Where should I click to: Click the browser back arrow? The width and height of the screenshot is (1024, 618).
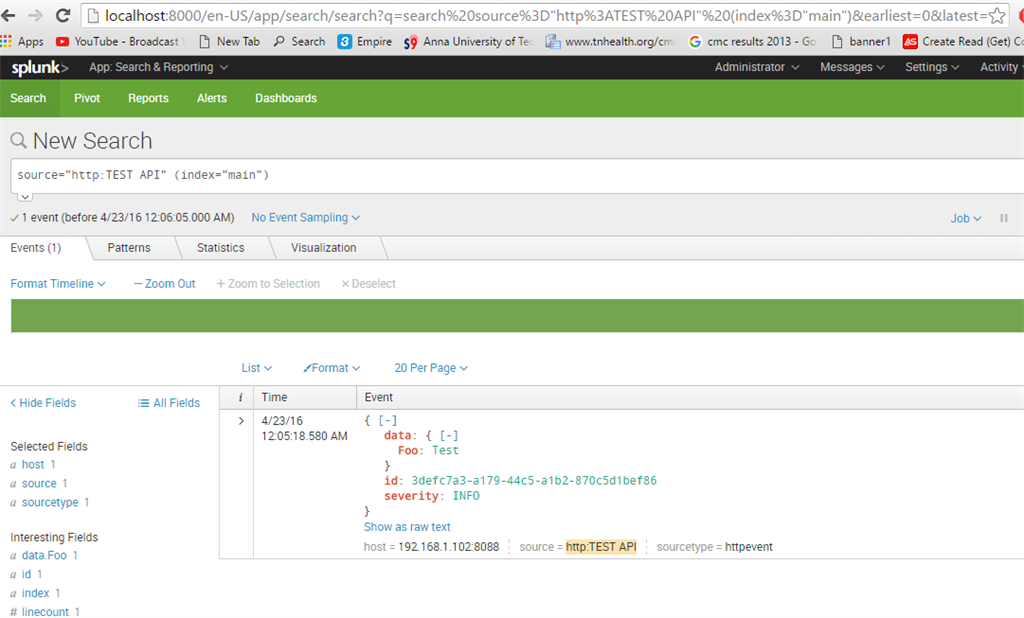8,16
